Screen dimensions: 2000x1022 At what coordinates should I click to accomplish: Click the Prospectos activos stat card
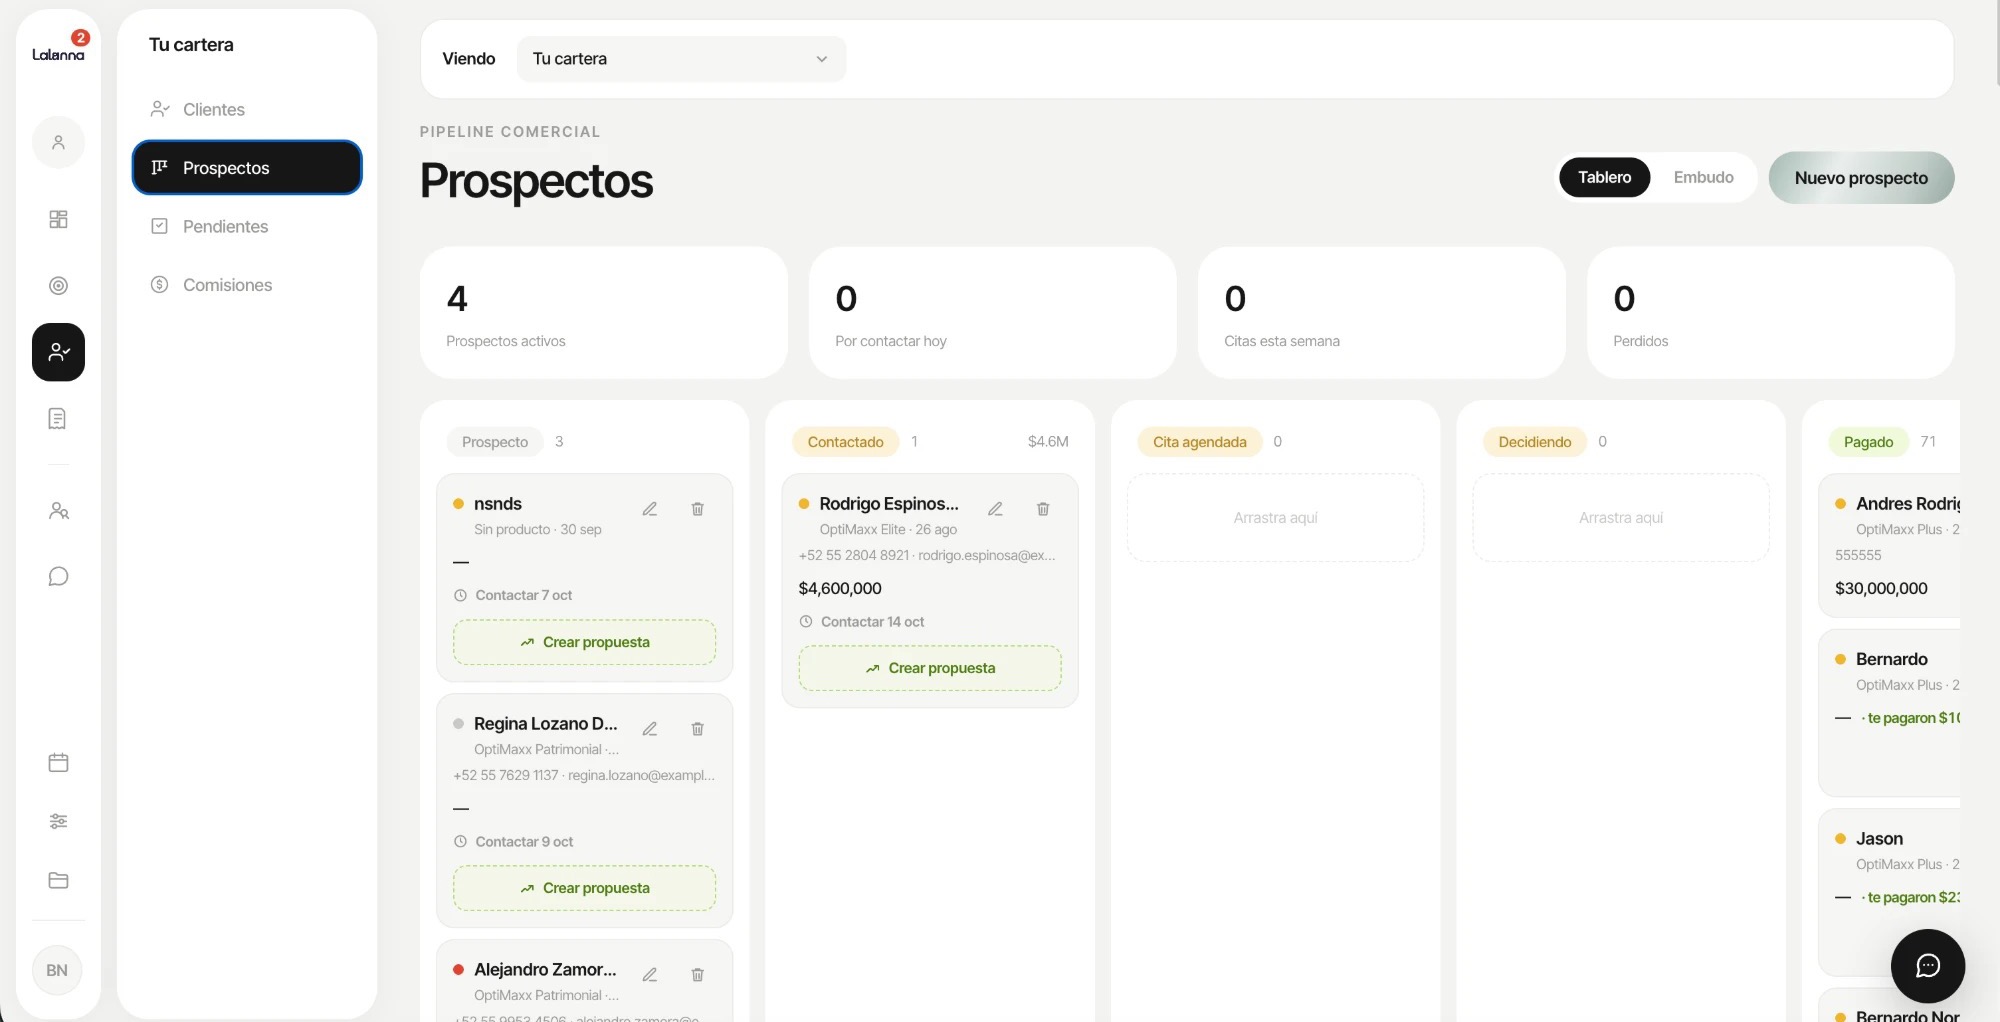(x=604, y=313)
